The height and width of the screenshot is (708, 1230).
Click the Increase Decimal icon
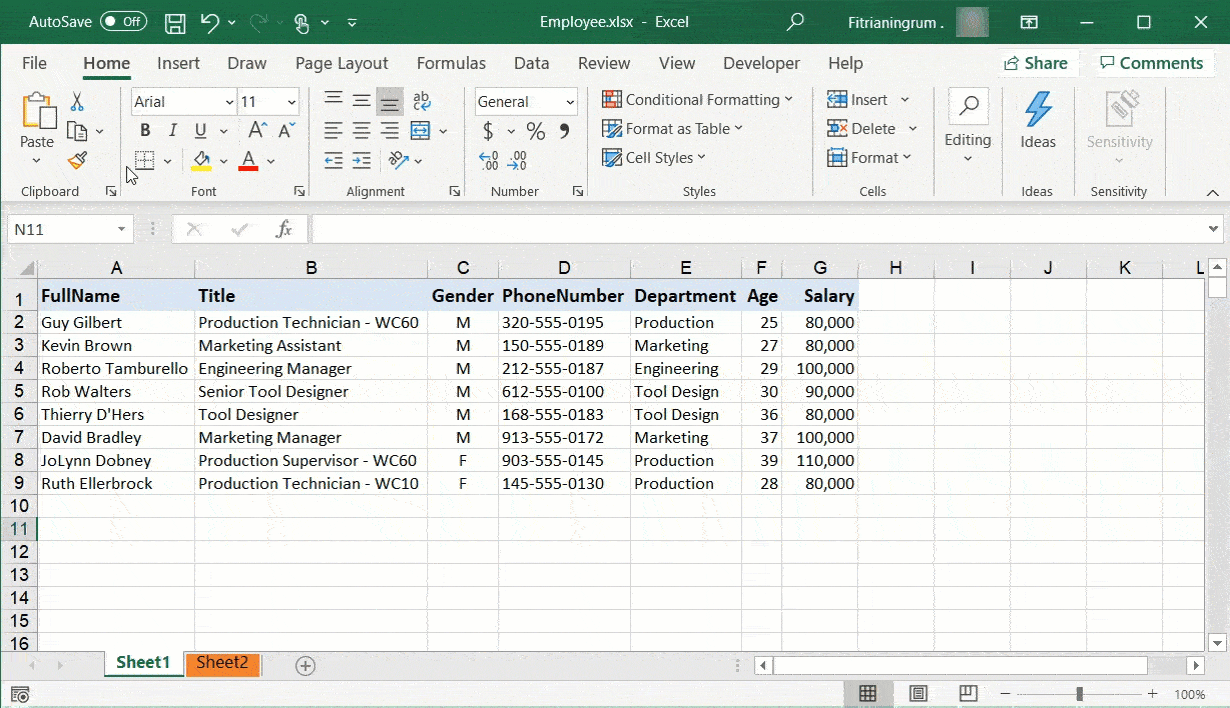489,160
